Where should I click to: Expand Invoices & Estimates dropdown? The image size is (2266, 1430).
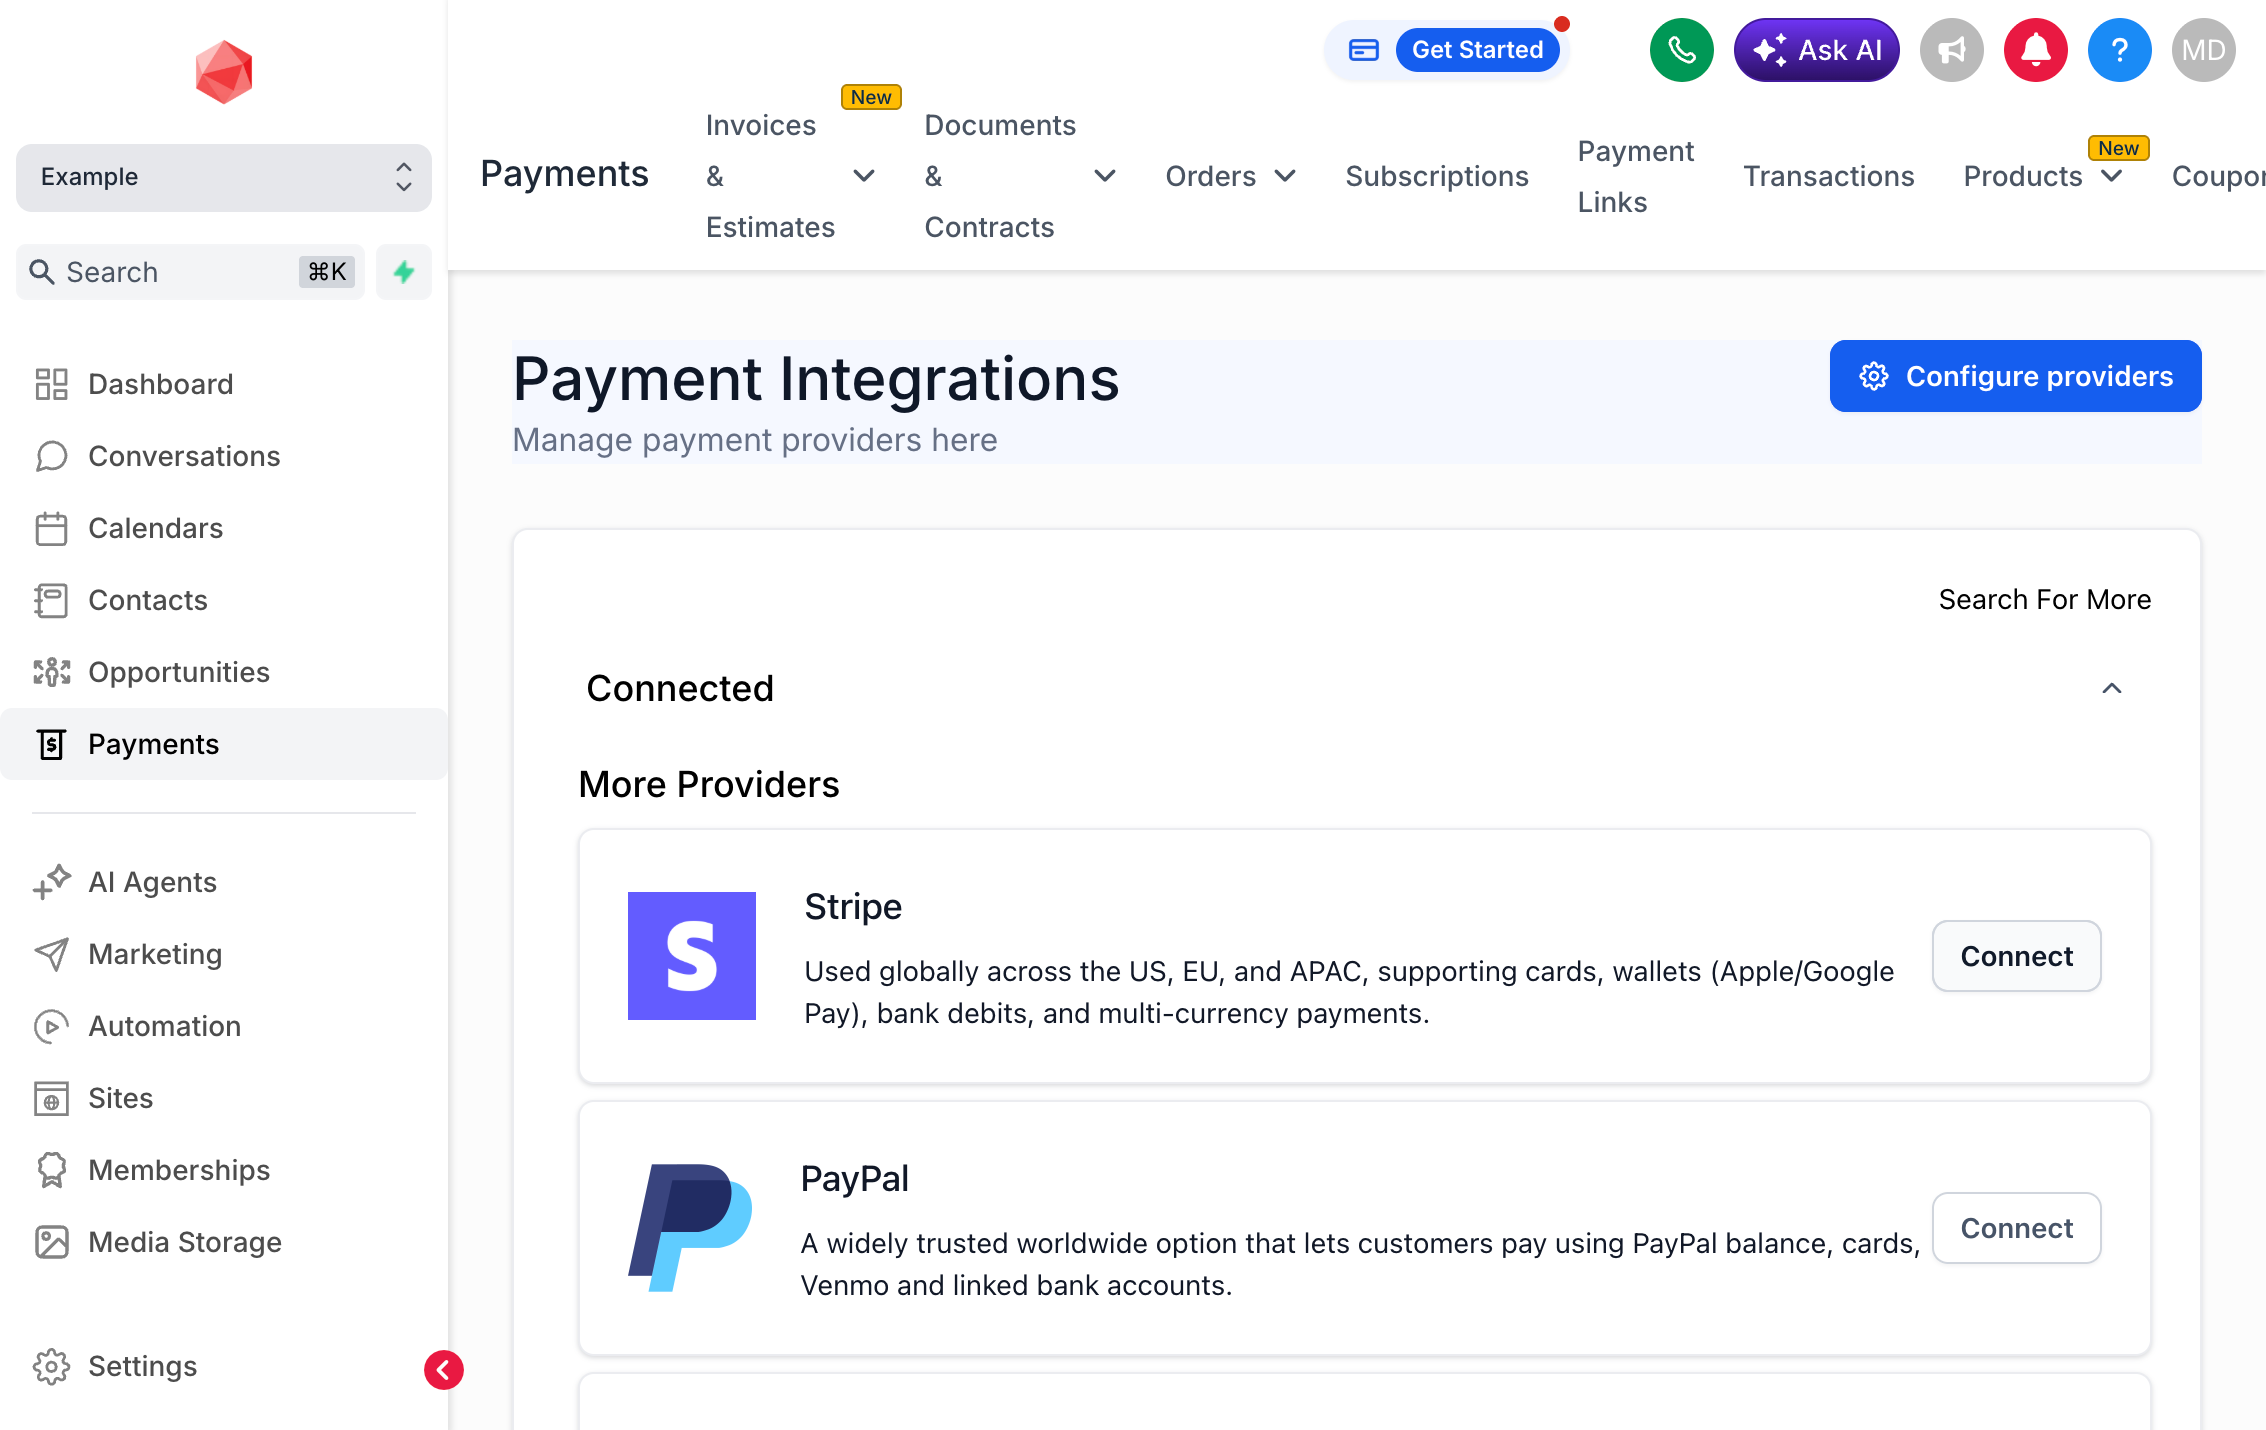(x=790, y=176)
